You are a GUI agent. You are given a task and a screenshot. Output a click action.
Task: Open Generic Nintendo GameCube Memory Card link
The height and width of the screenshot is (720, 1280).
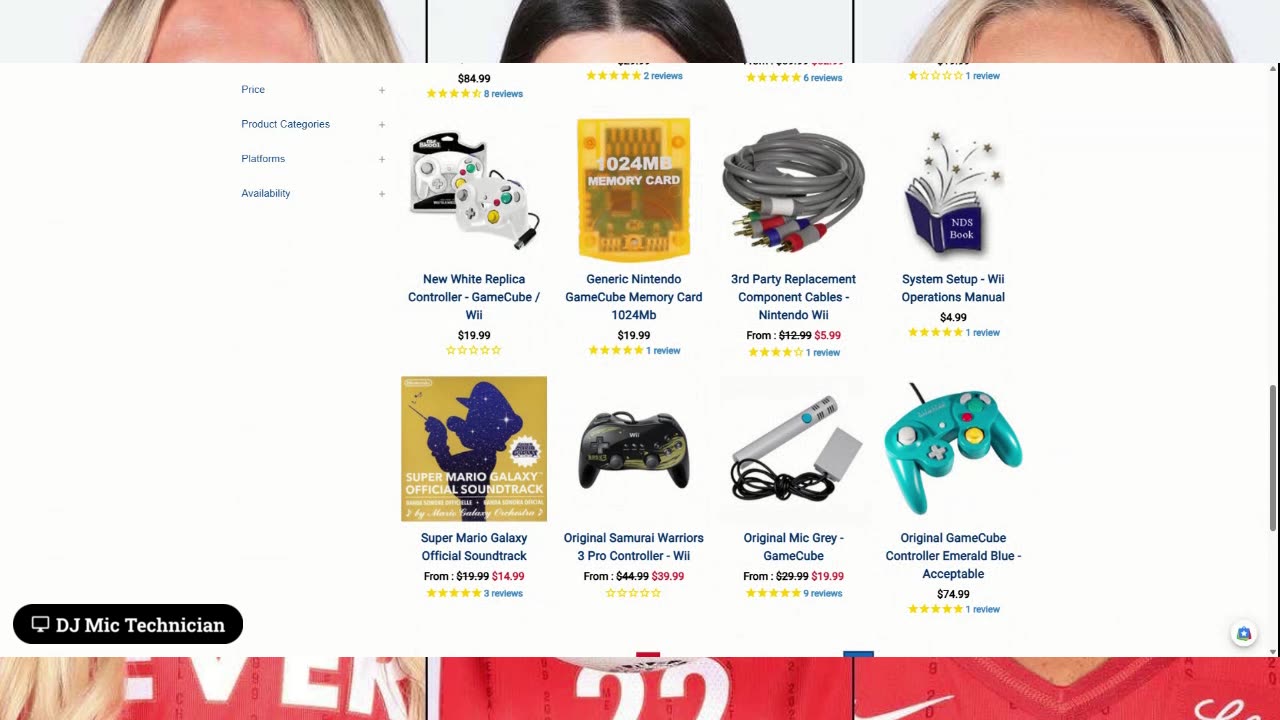coord(634,297)
